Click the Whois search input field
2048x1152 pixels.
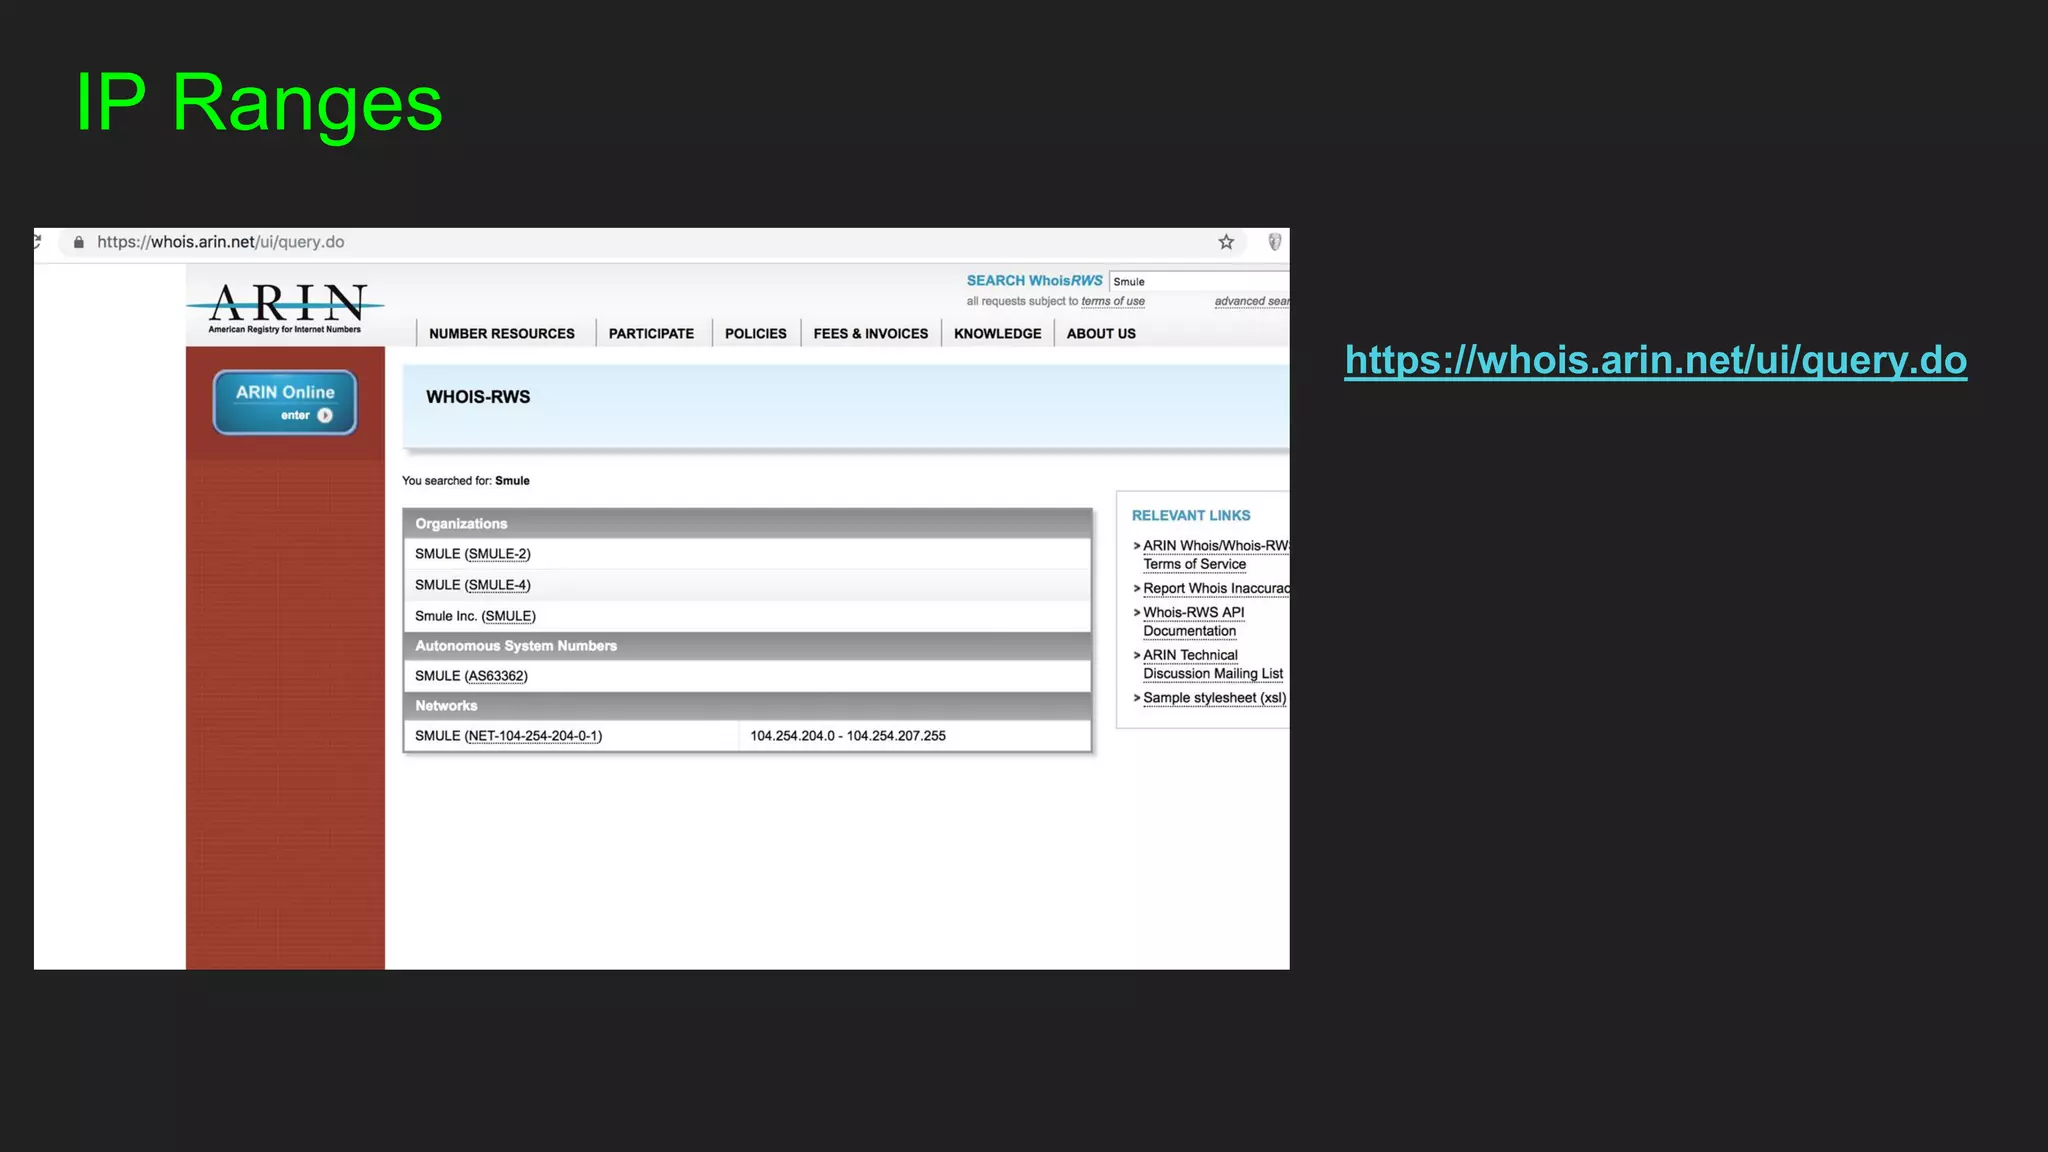coord(1198,282)
